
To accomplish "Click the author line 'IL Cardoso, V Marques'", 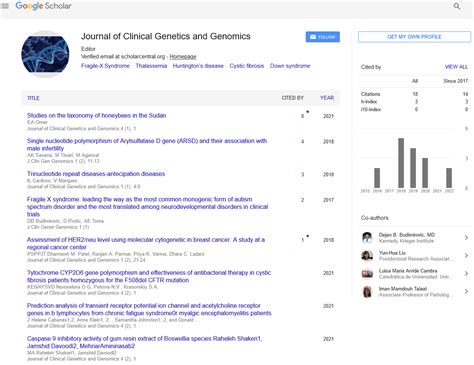I will click(52, 181).
